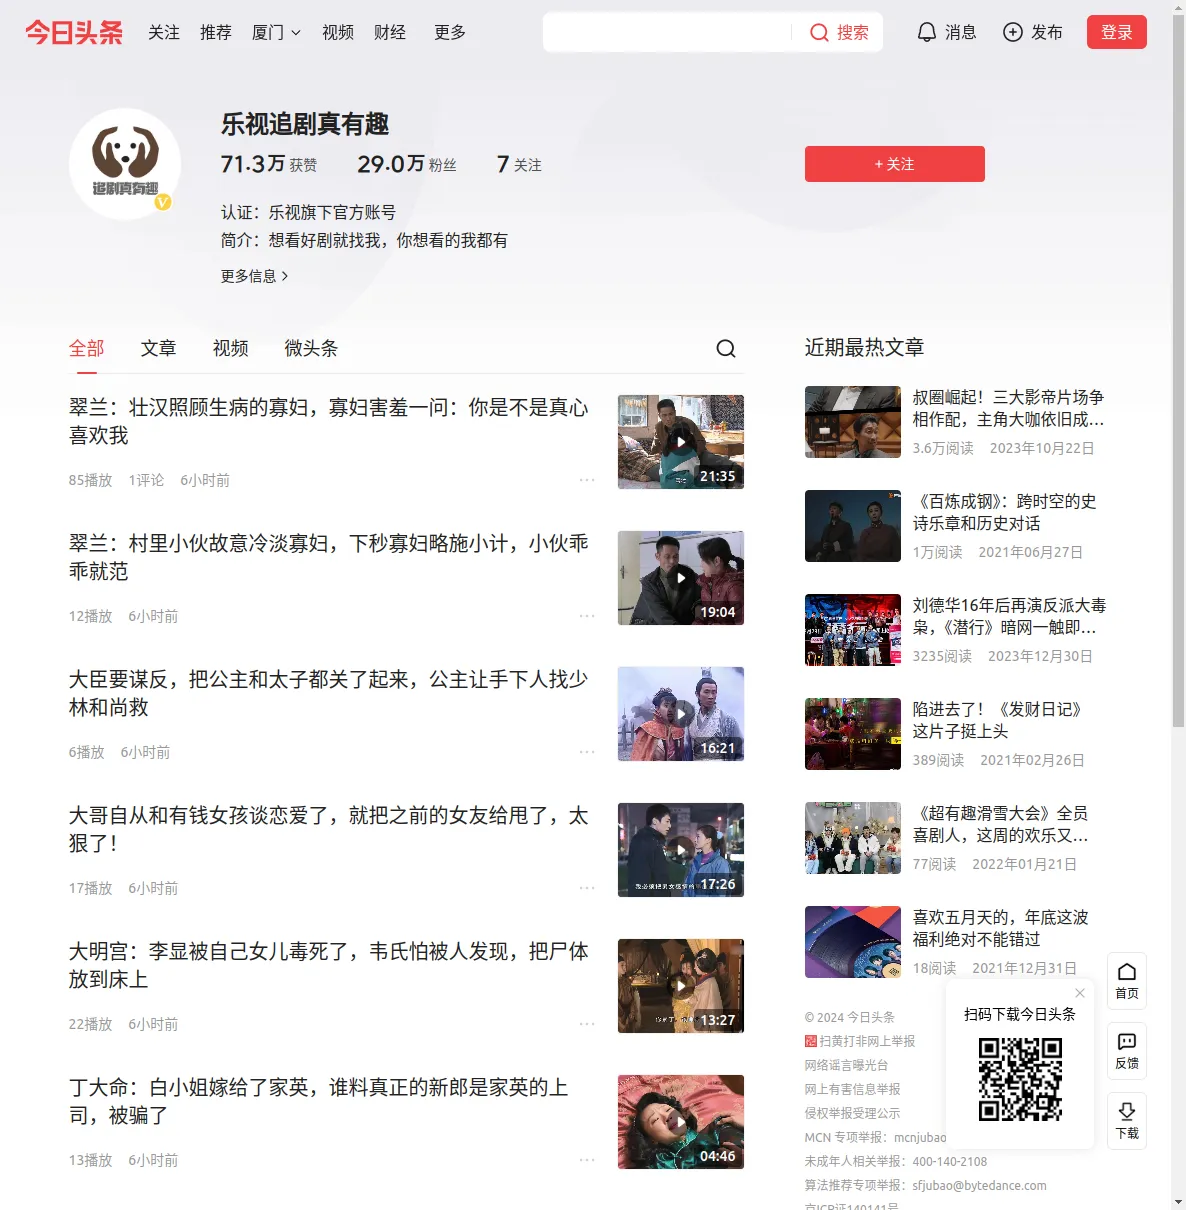Switch to the 视频 content tab
This screenshot has height=1210, width=1186.
[230, 348]
